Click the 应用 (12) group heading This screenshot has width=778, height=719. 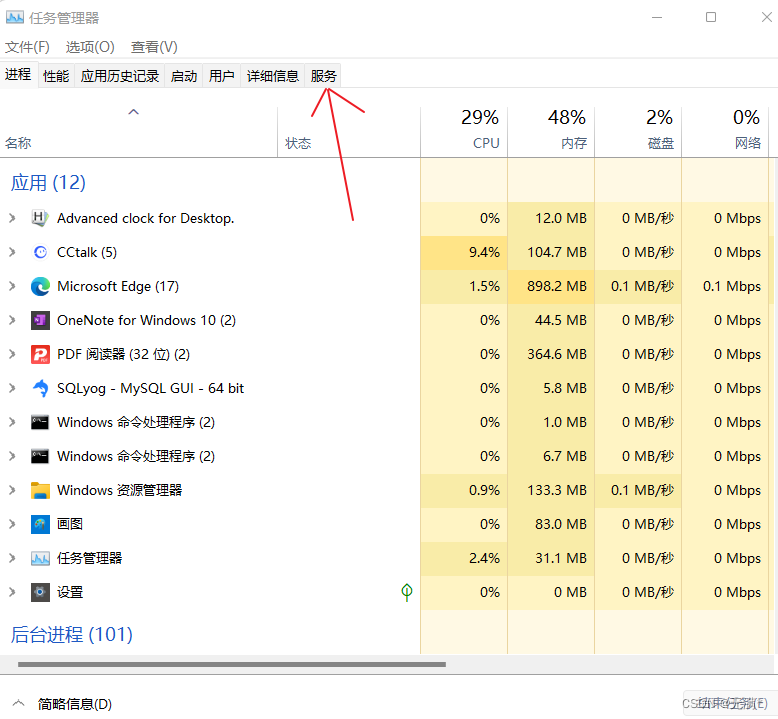point(48,183)
